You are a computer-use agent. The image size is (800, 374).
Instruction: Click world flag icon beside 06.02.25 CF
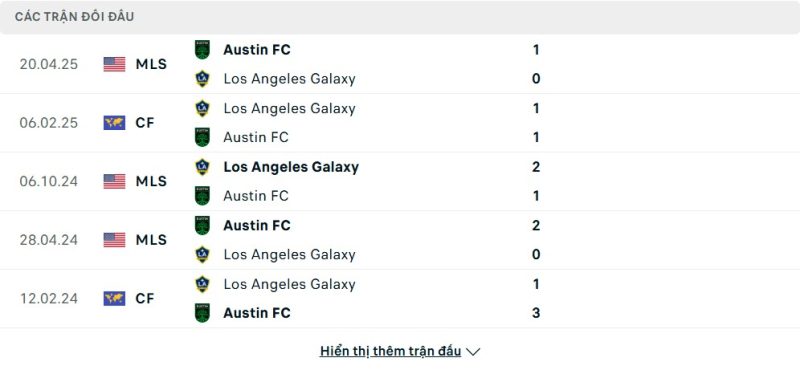(114, 123)
